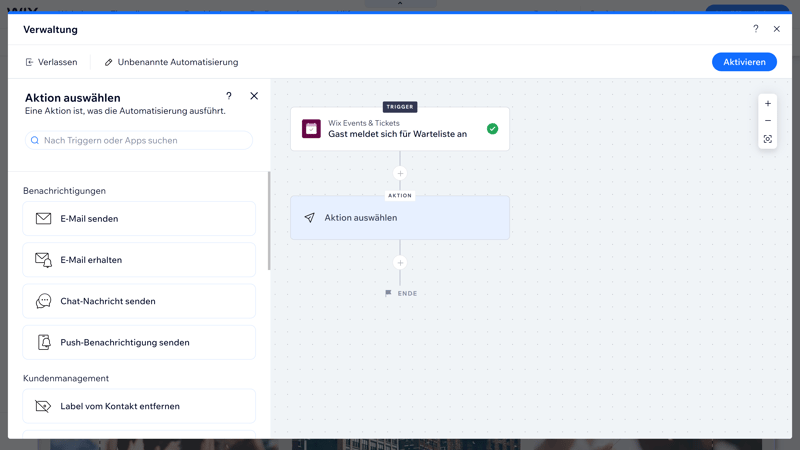Click the search magnifier icon
800x450 pixels.
point(35,140)
